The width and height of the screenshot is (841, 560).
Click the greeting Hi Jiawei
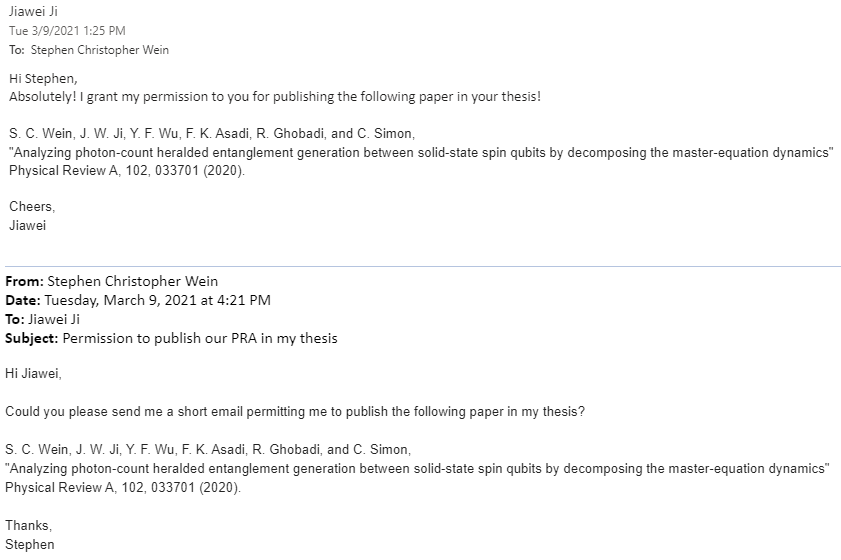33,373
